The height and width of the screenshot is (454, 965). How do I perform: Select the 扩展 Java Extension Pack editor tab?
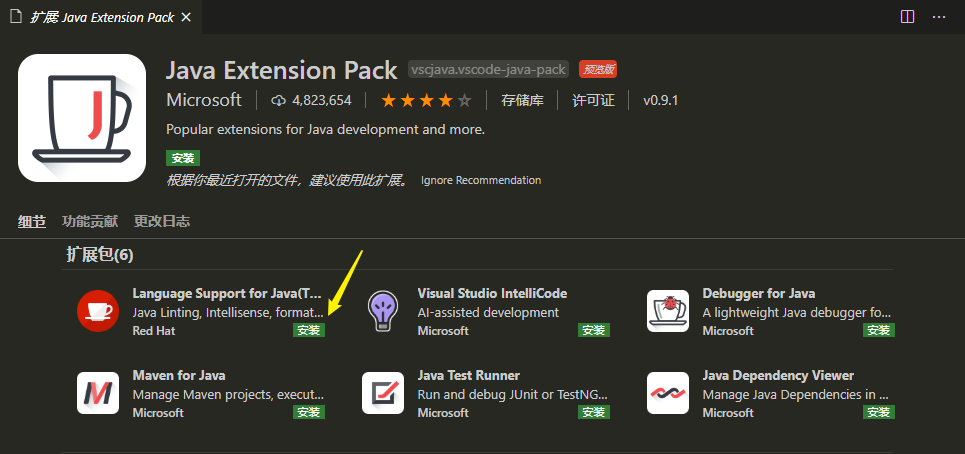[x=101, y=17]
